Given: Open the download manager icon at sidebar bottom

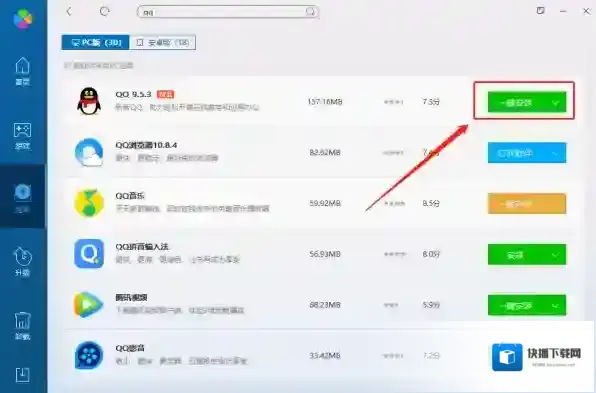Looking at the screenshot, I should [22, 375].
